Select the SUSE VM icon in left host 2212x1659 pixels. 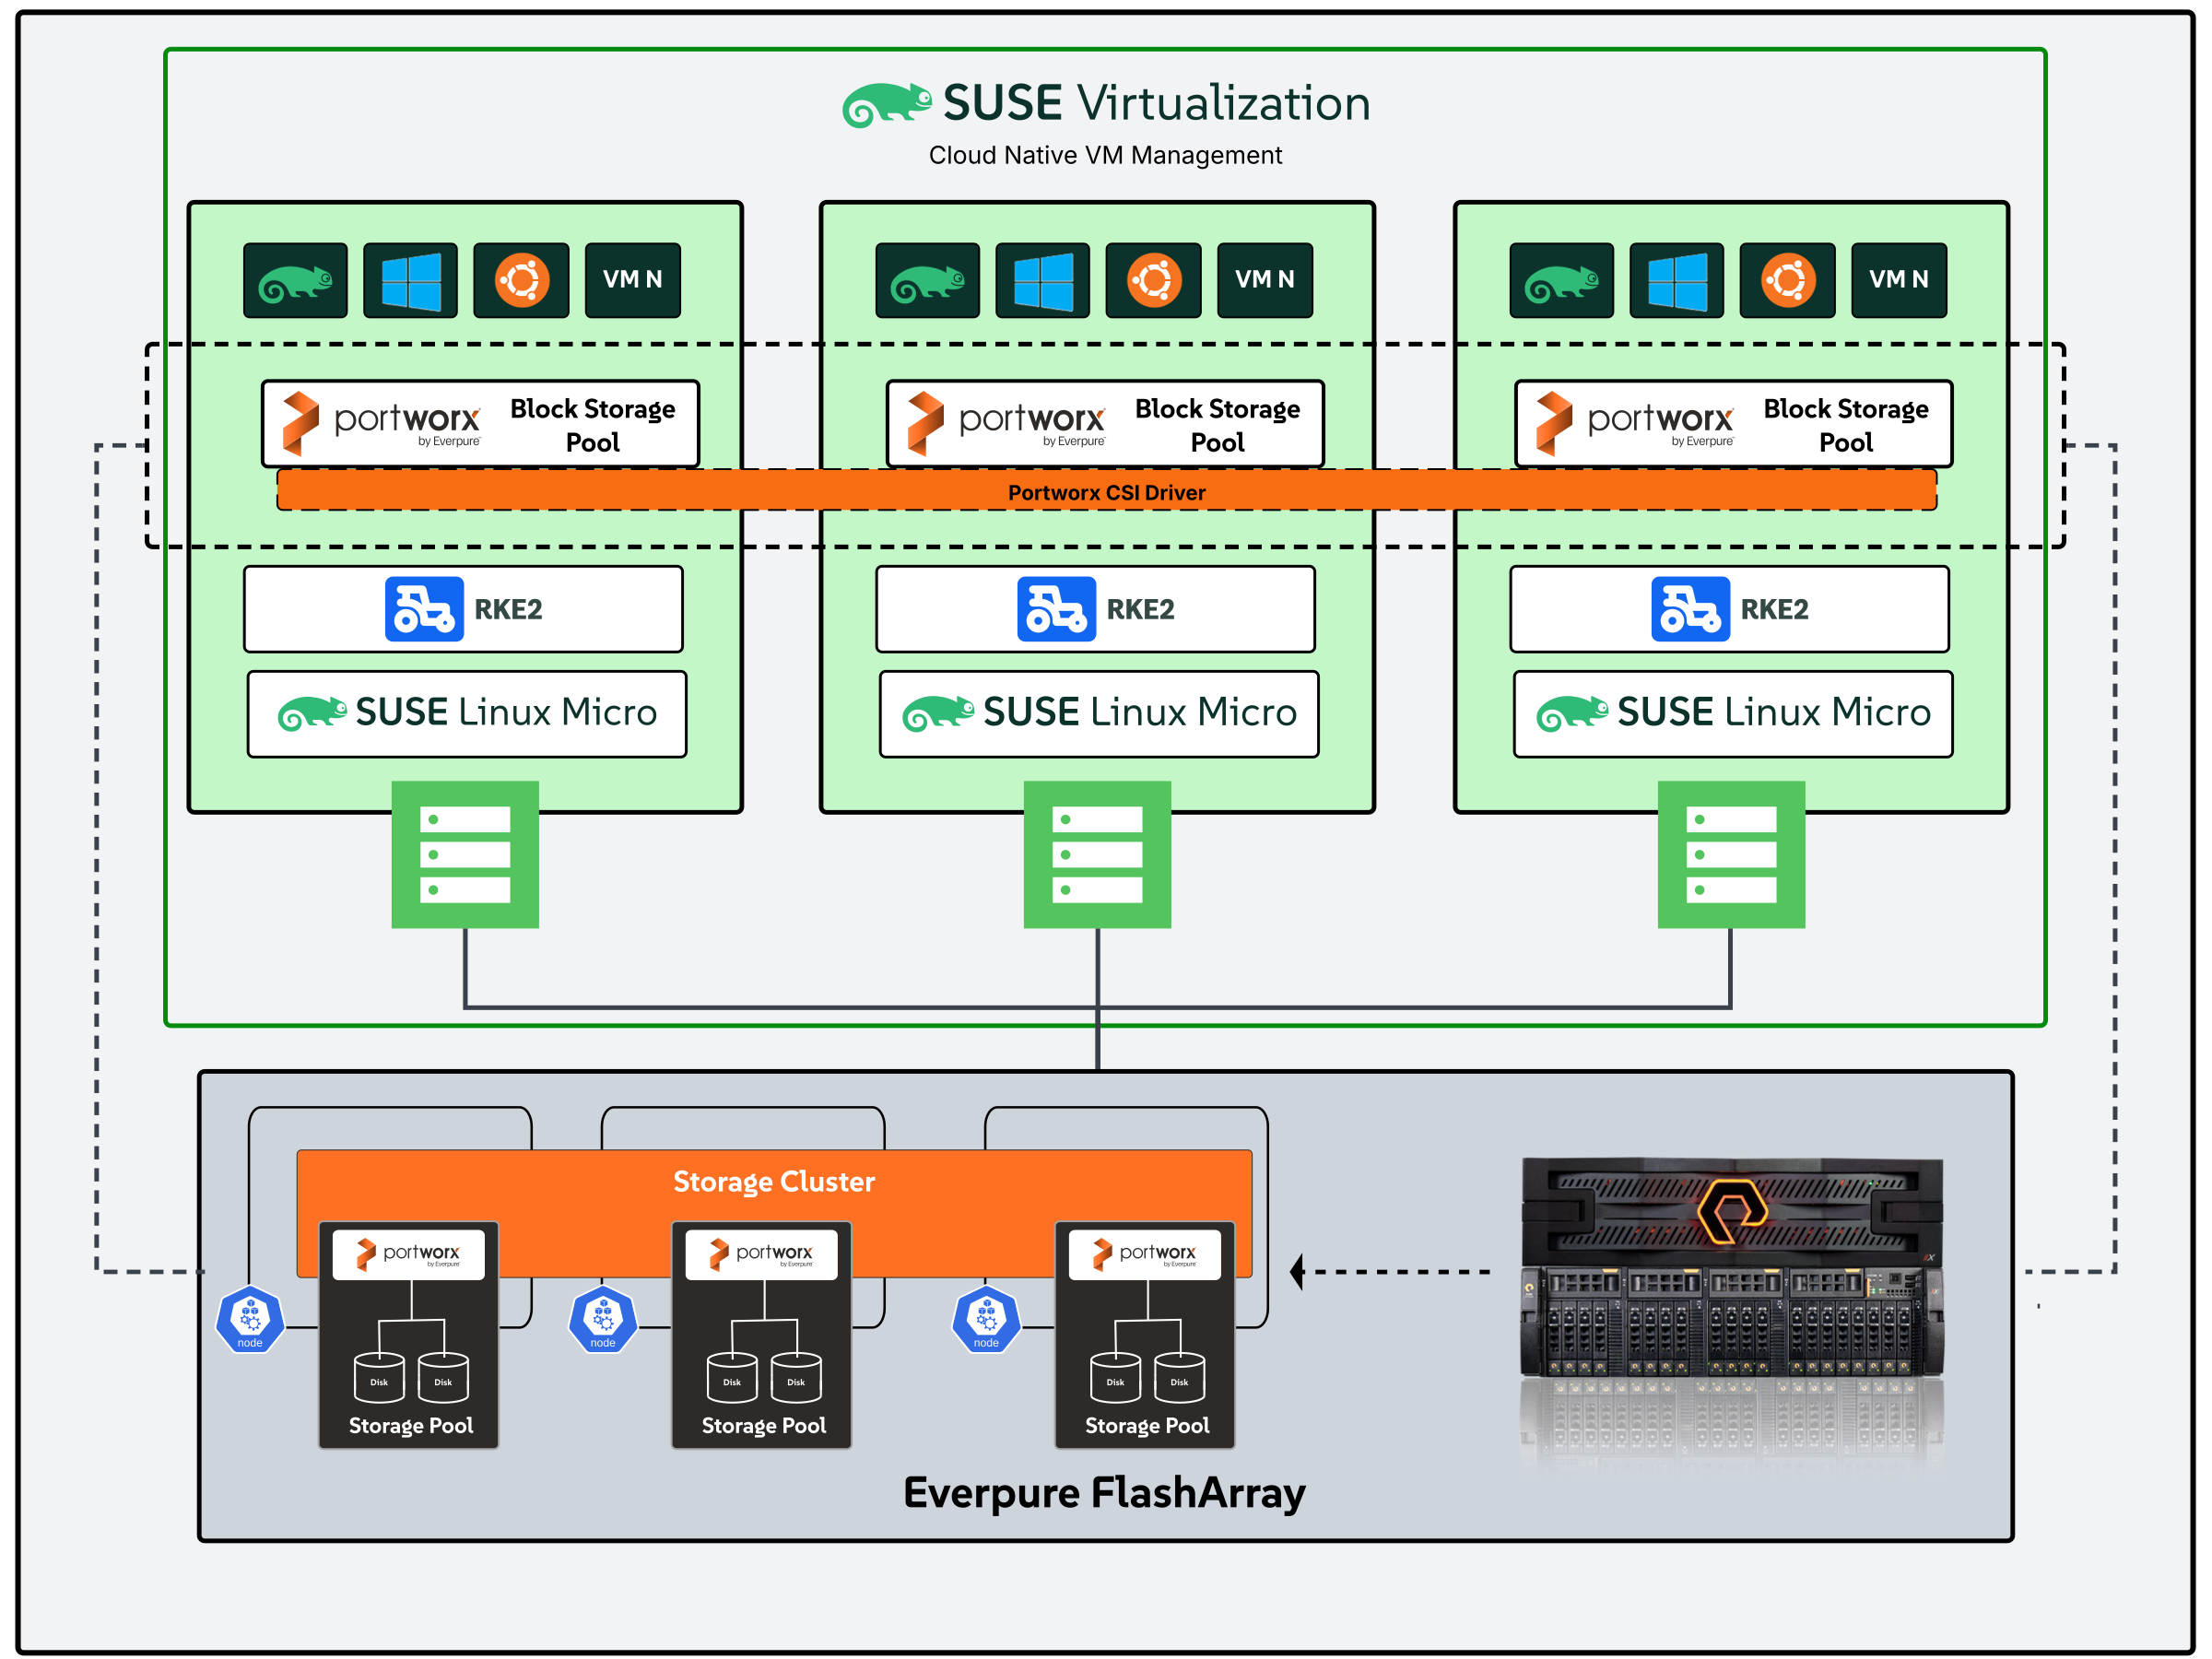coord(295,280)
